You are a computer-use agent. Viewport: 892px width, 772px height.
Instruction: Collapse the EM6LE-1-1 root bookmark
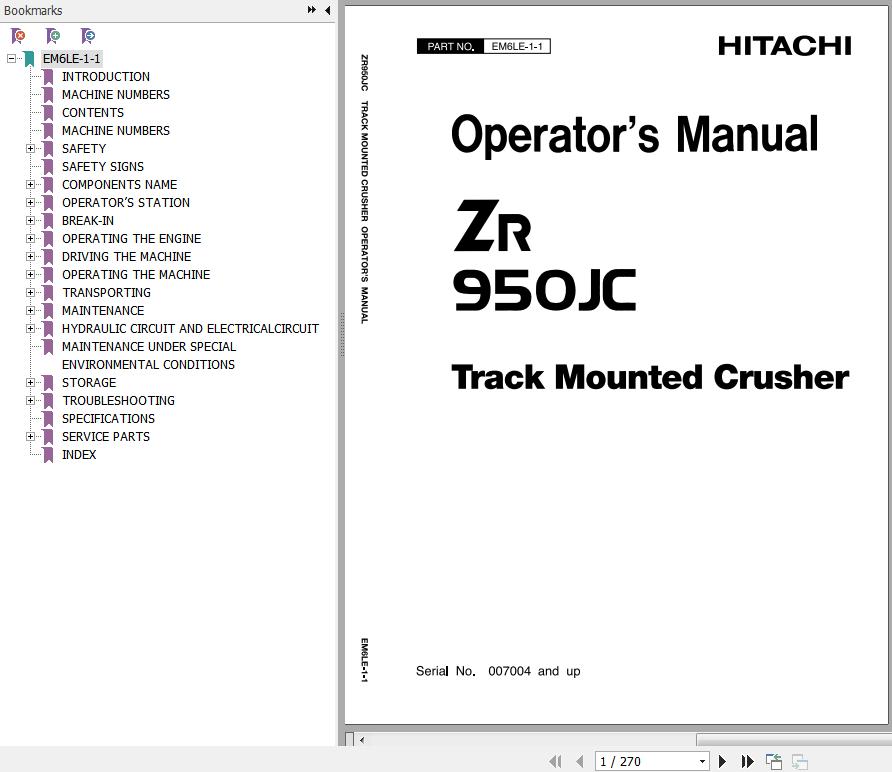point(11,58)
